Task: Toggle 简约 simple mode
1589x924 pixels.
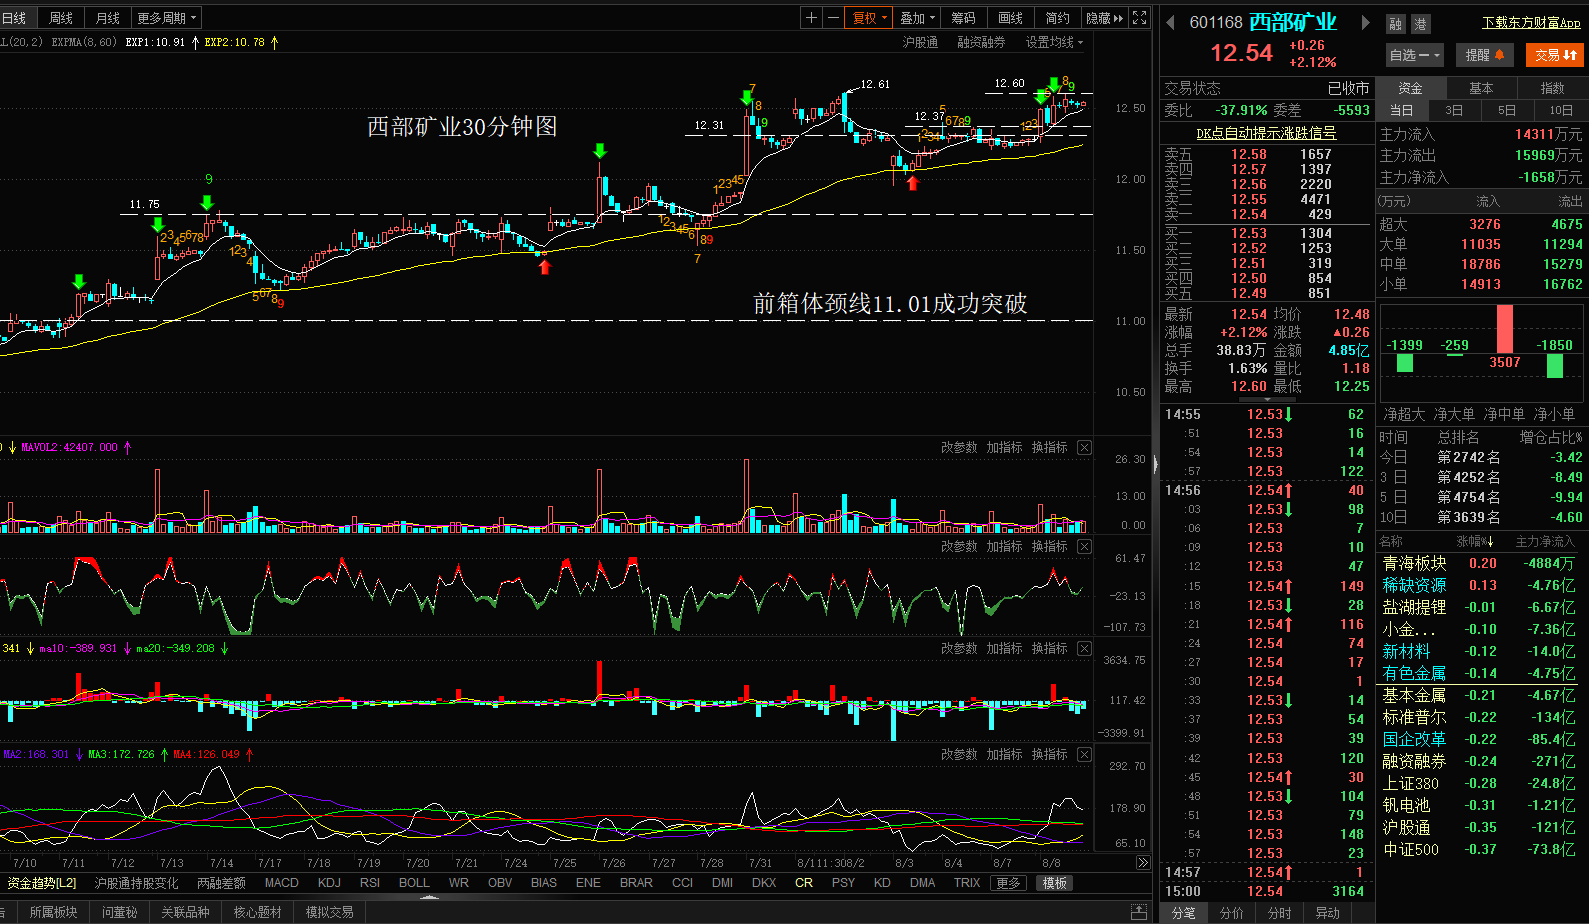Action: [1057, 18]
